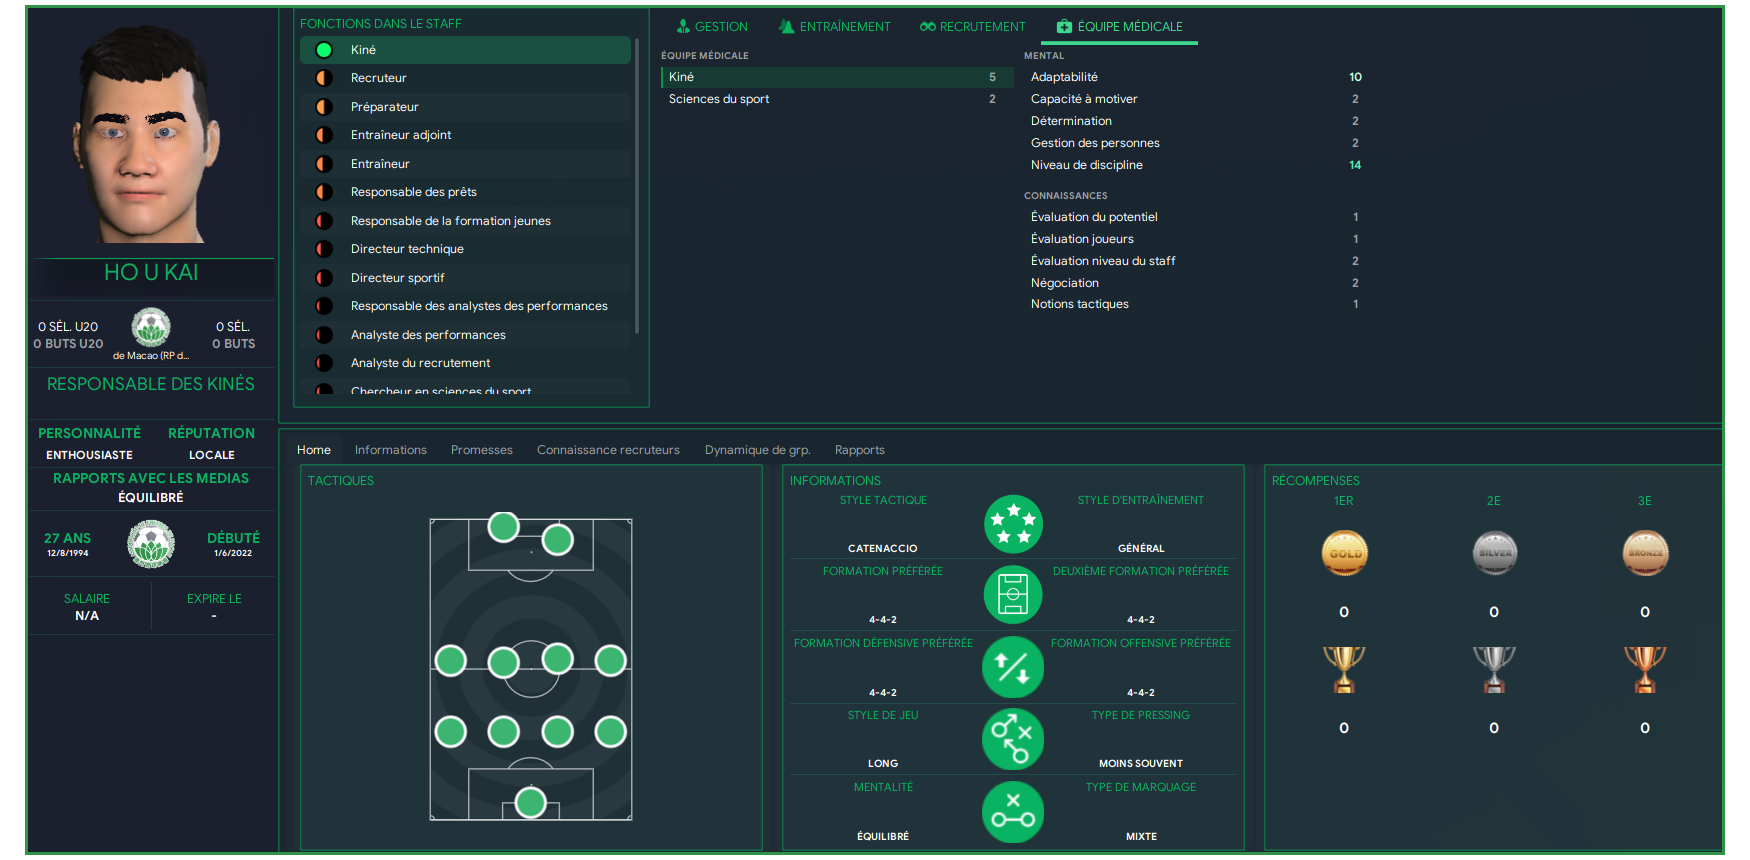Select the Entraîneur role row
This screenshot has height=860, width=1750.
pyautogui.click(x=466, y=164)
